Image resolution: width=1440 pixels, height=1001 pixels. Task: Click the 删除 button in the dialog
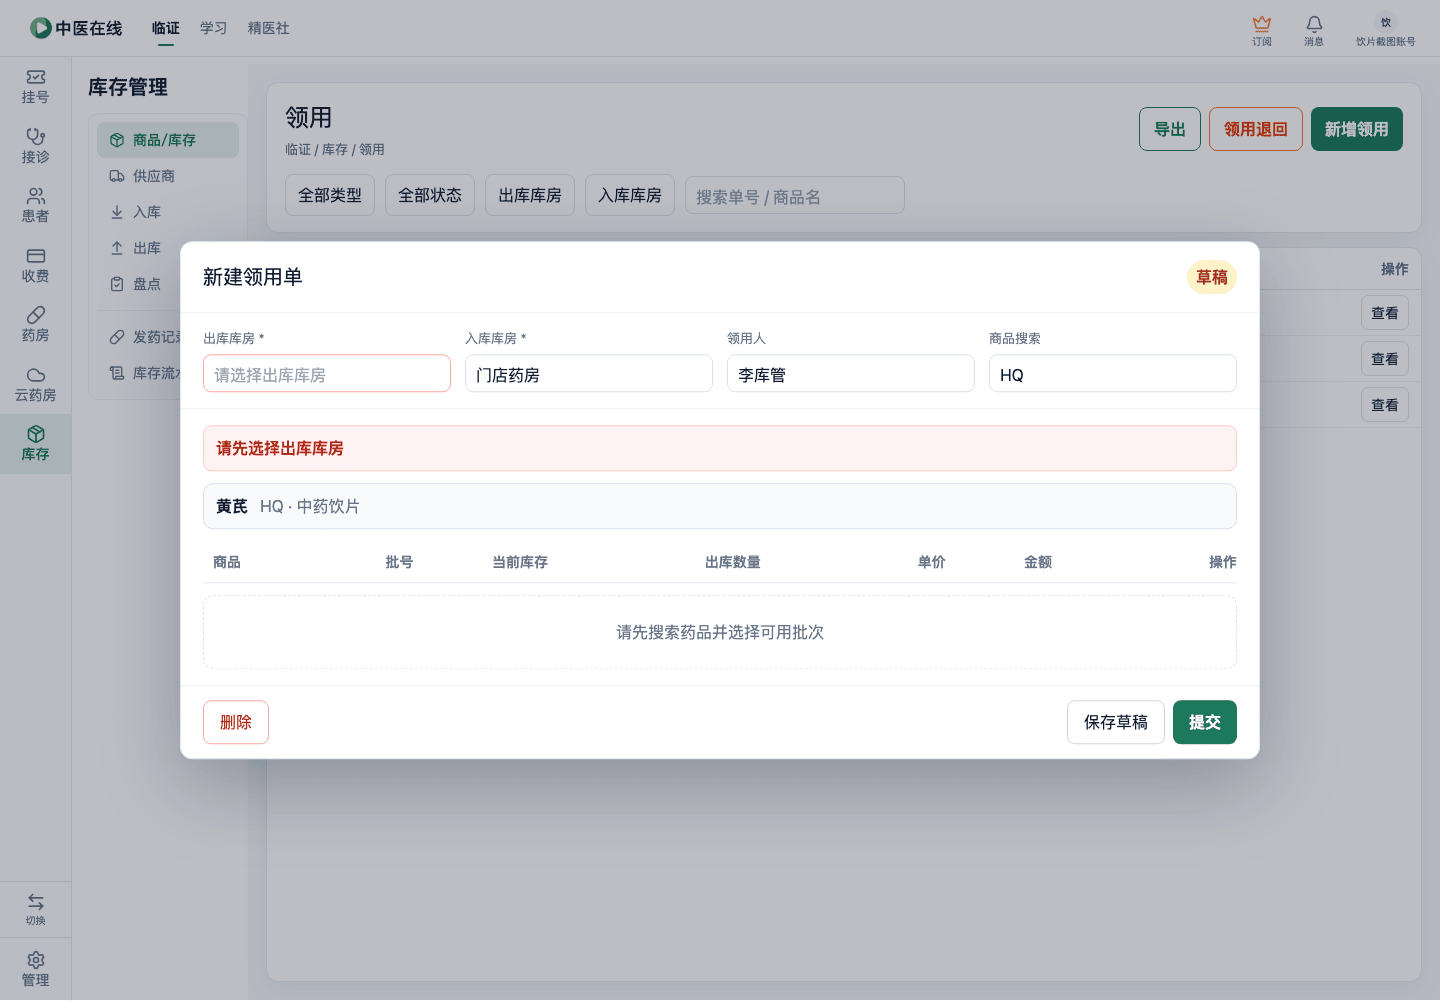(x=236, y=722)
